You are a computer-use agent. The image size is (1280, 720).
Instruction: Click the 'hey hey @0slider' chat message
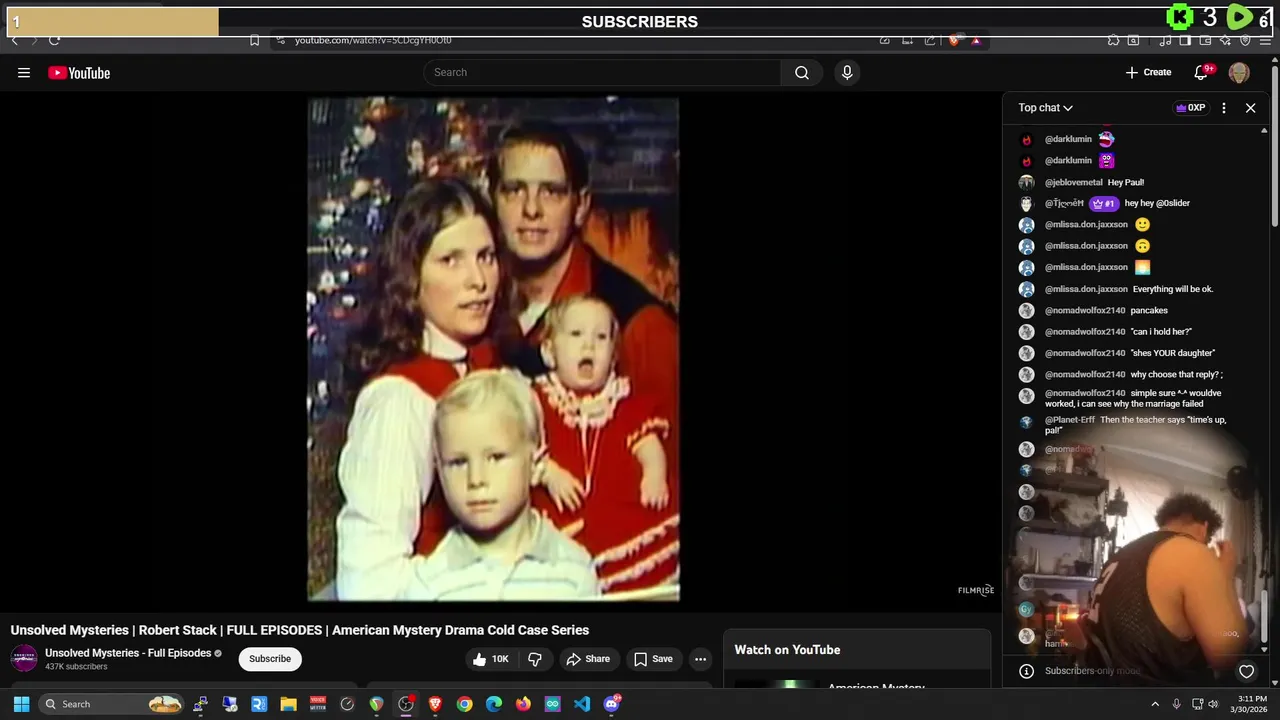pos(1157,204)
